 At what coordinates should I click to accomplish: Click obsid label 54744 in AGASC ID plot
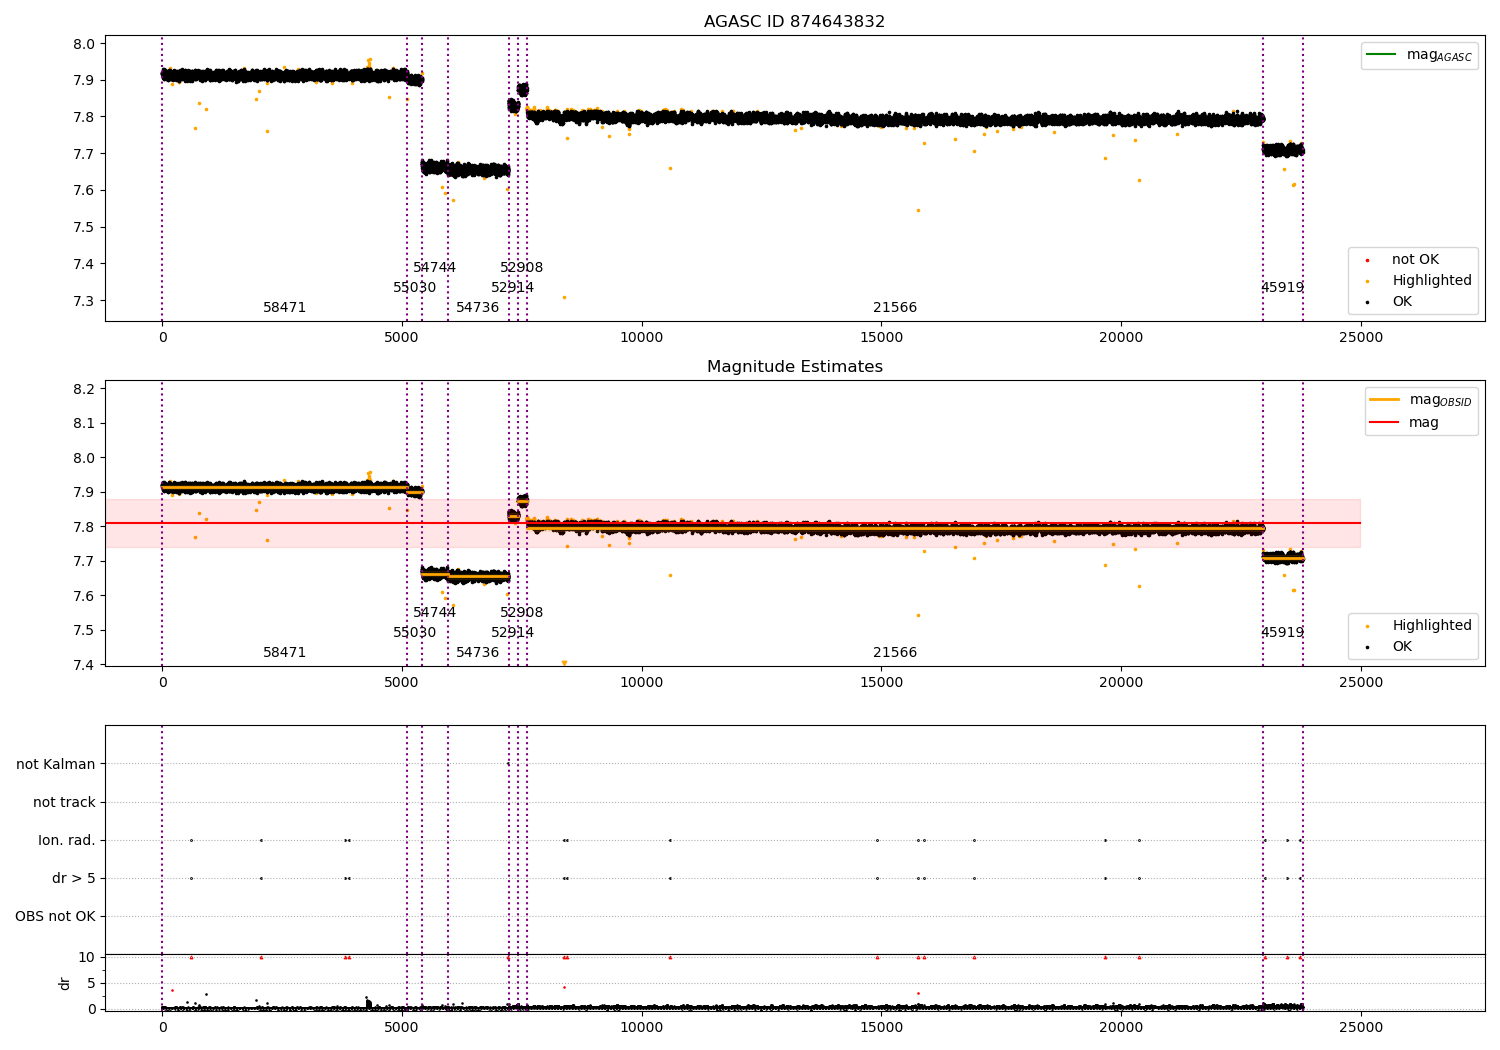434,267
